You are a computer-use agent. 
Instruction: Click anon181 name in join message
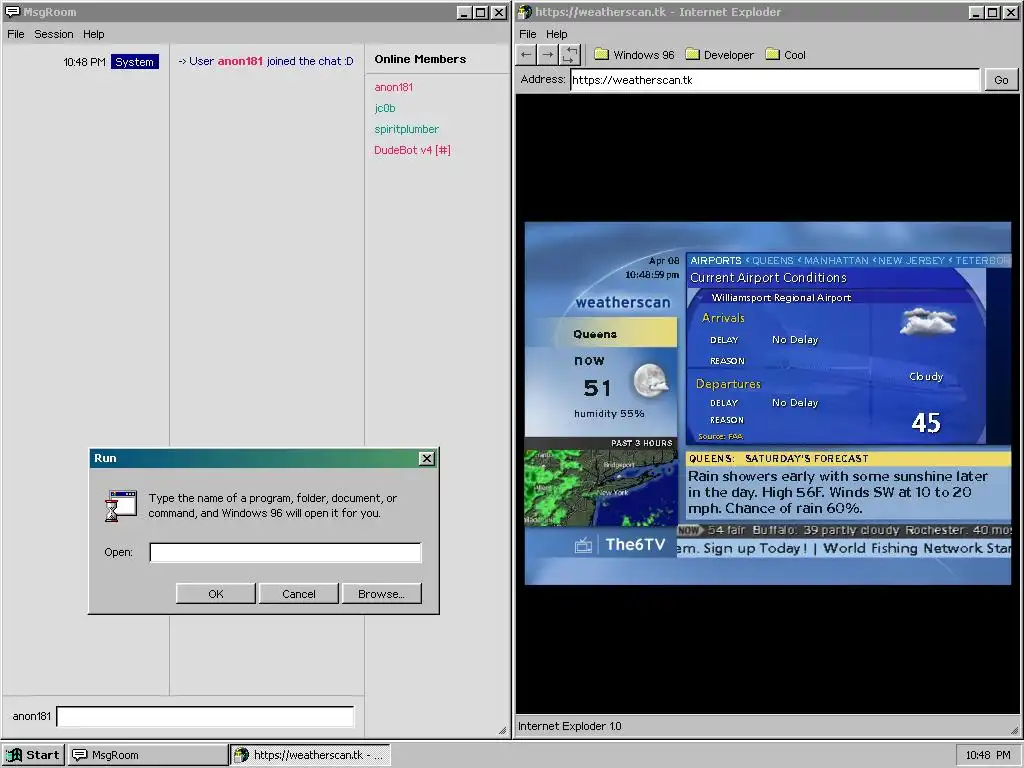(240, 61)
